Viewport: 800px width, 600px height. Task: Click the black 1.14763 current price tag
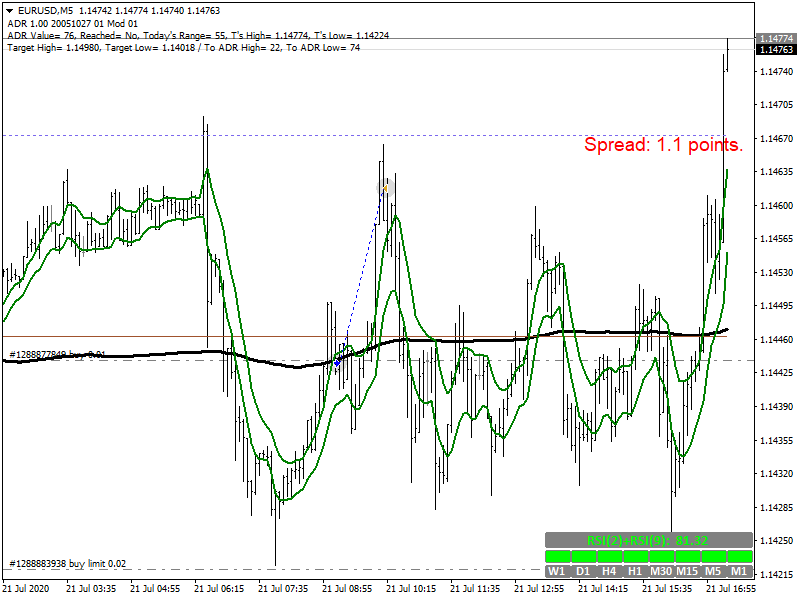(776, 49)
